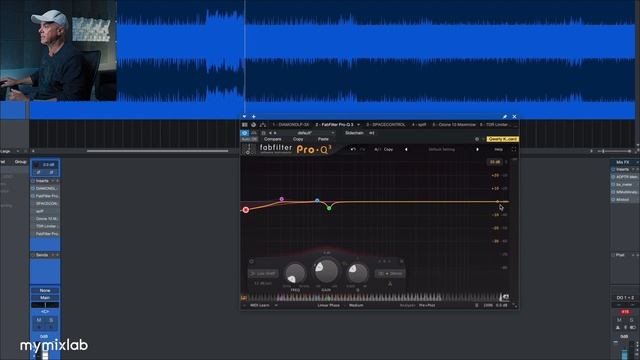The image size is (640, 360).
Task: Click Copy in plugin preset bar
Action: (x=298, y=139)
